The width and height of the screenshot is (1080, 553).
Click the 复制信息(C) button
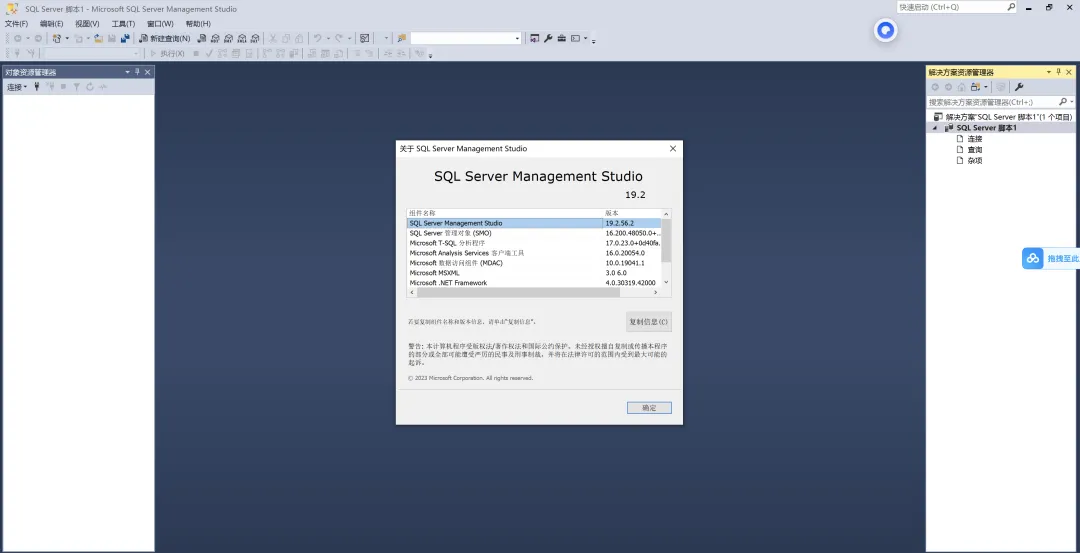pyautogui.click(x=648, y=322)
